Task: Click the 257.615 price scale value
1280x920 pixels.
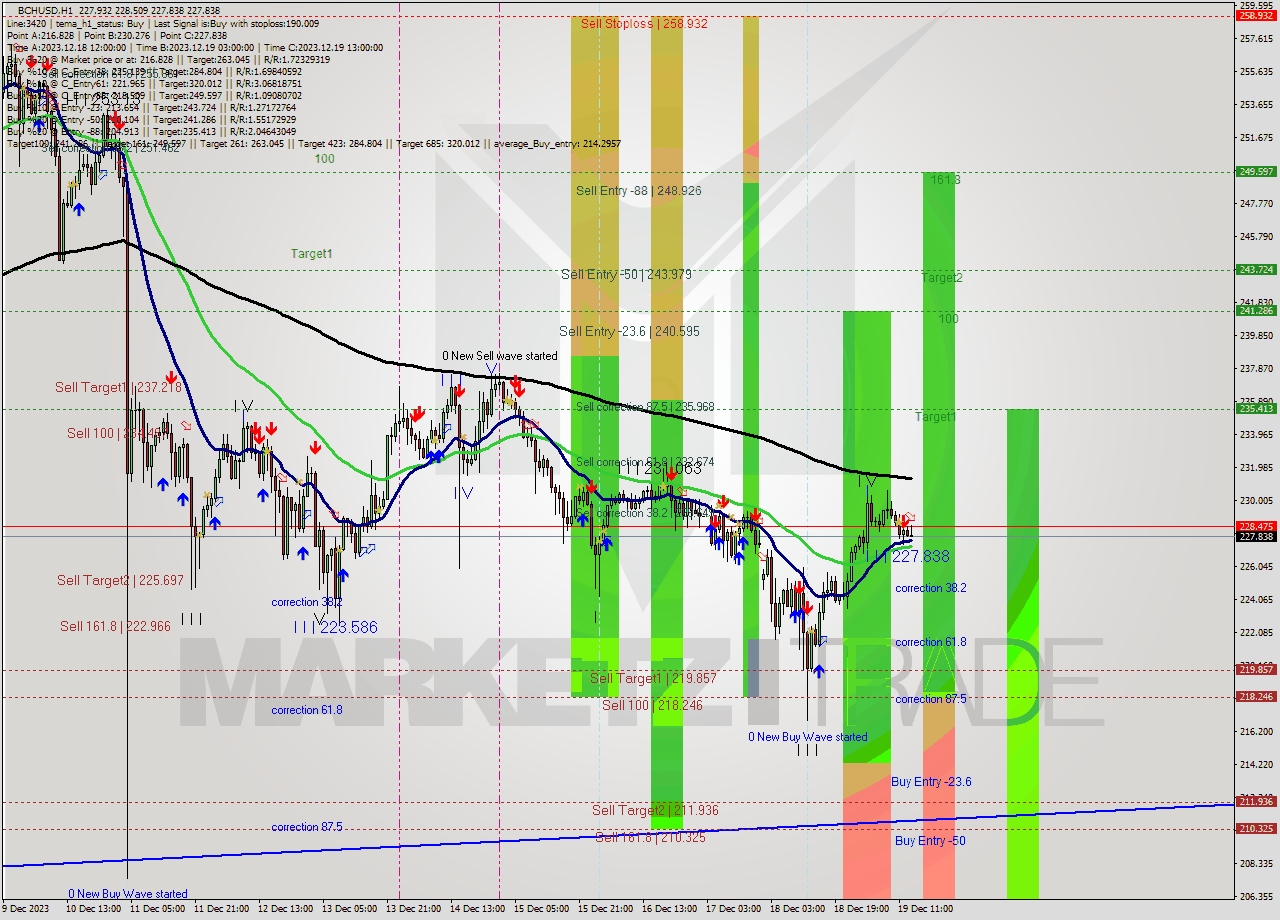Action: (x=1256, y=38)
